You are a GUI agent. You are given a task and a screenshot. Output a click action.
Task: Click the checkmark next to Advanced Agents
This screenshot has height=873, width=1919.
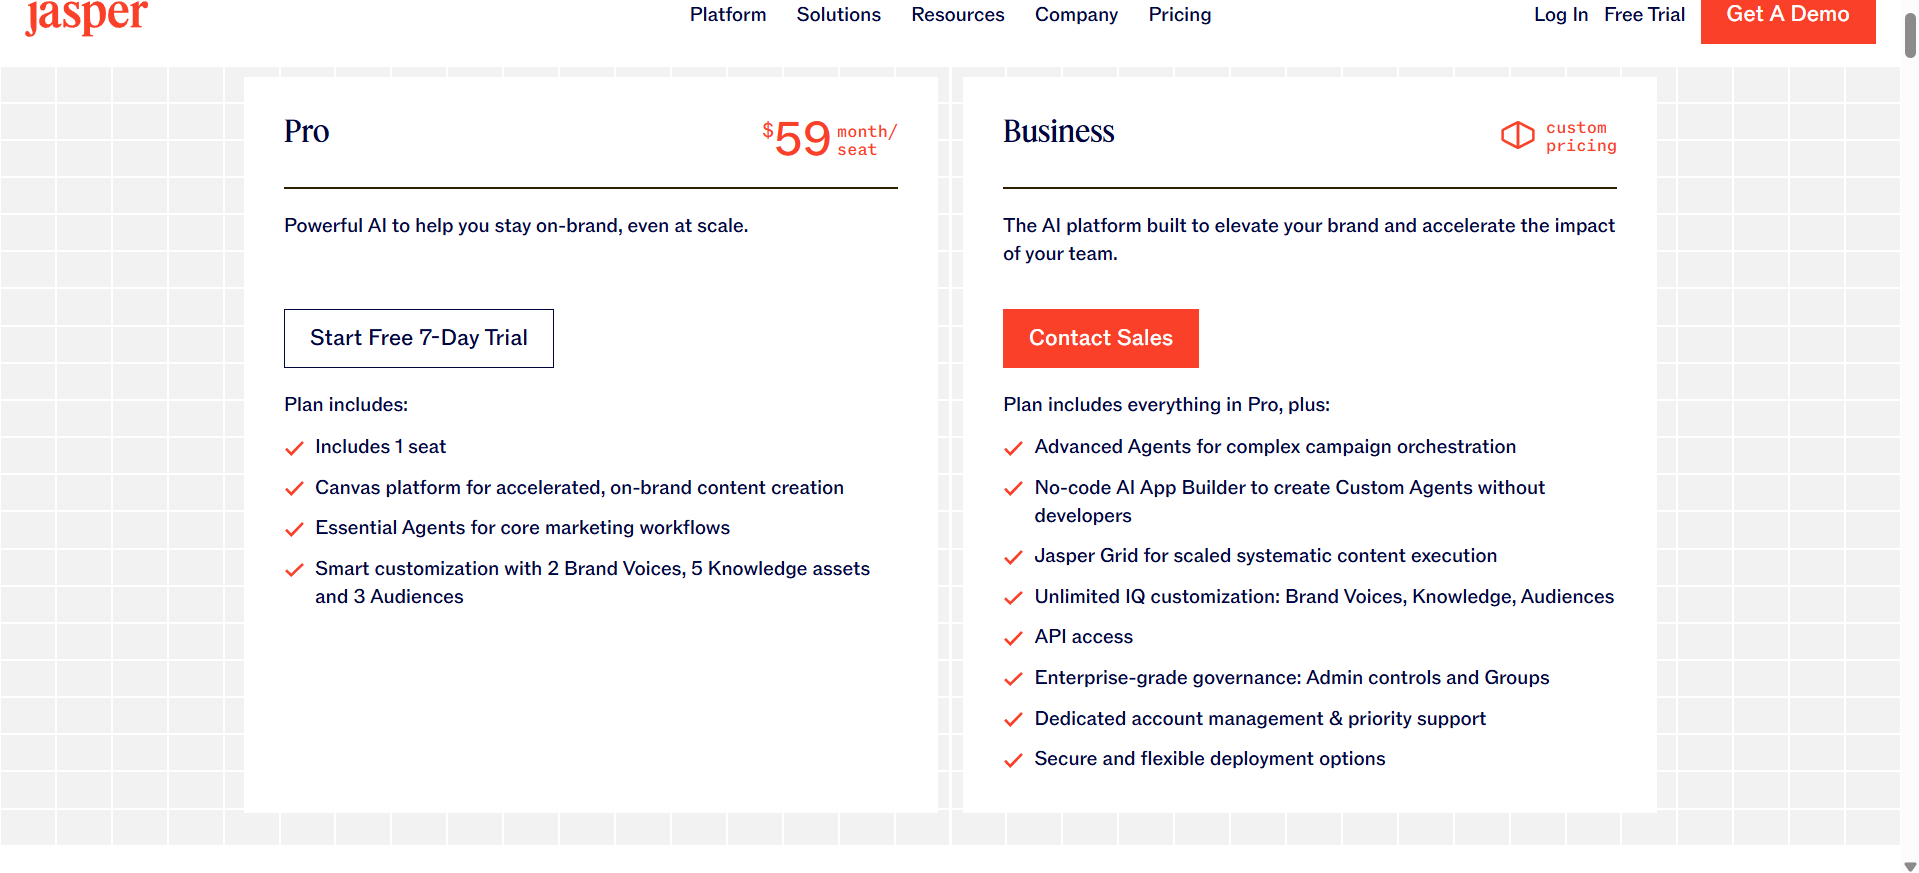click(x=1013, y=448)
